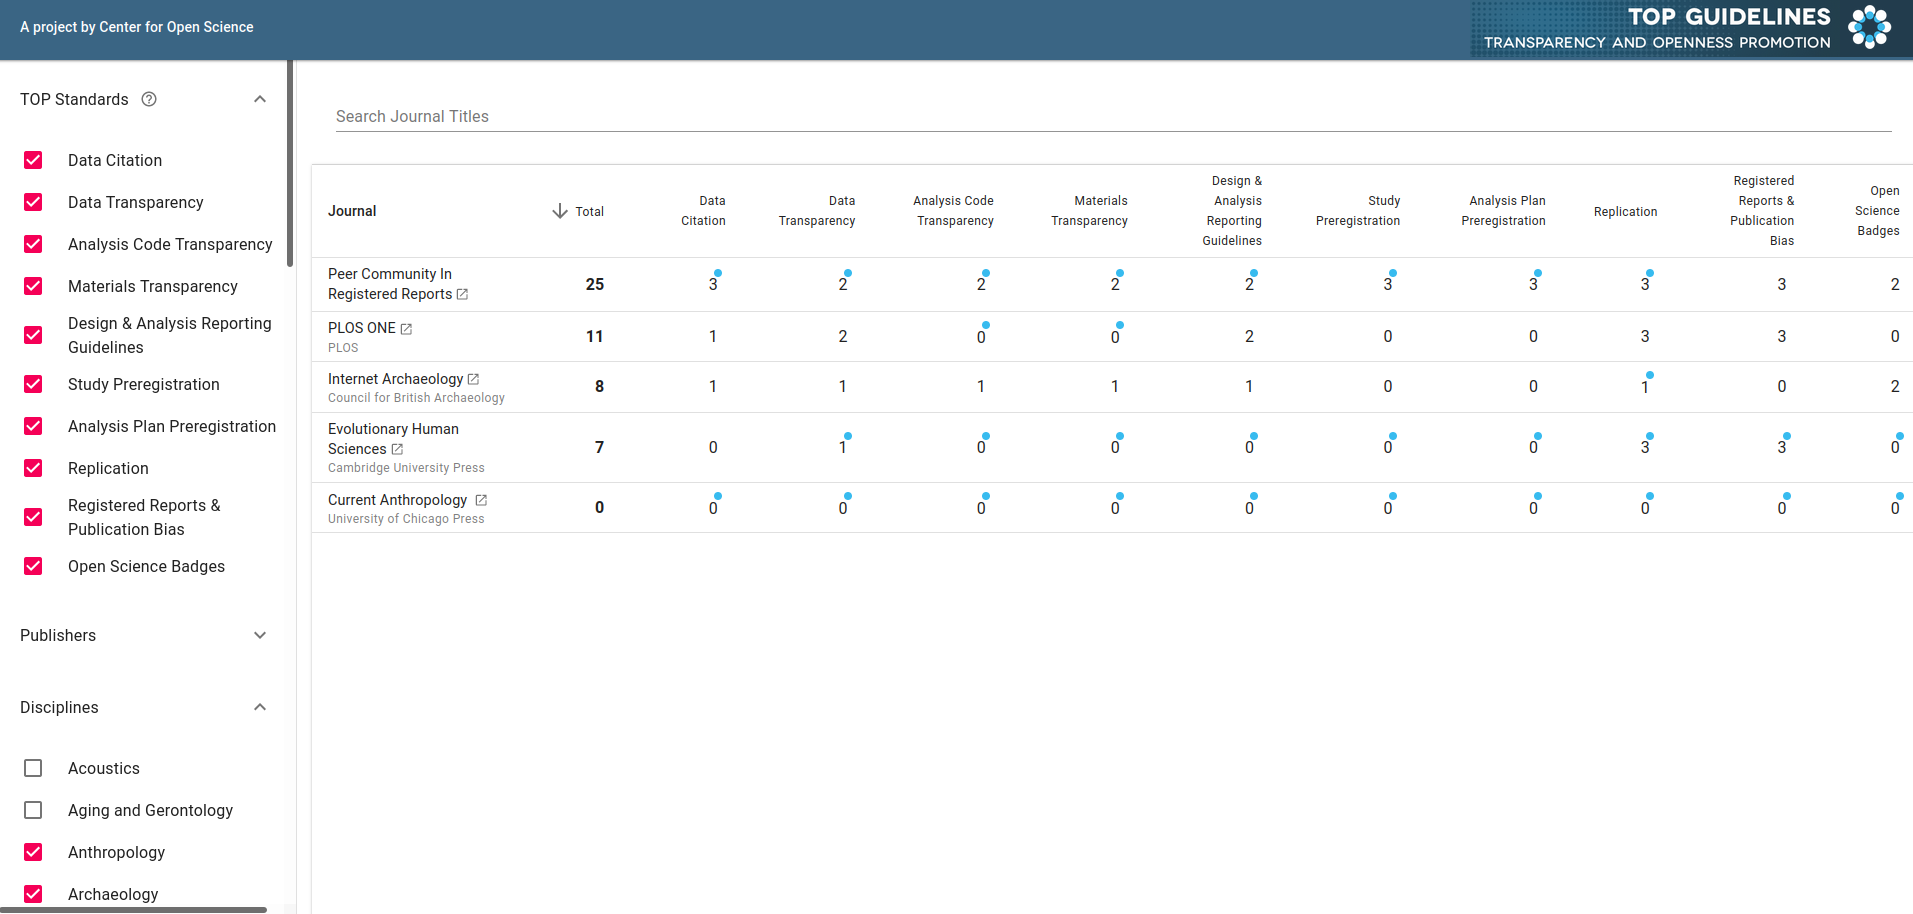This screenshot has height=914, width=1913.
Task: Click the Search Journal Titles field
Action: pyautogui.click(x=1113, y=116)
